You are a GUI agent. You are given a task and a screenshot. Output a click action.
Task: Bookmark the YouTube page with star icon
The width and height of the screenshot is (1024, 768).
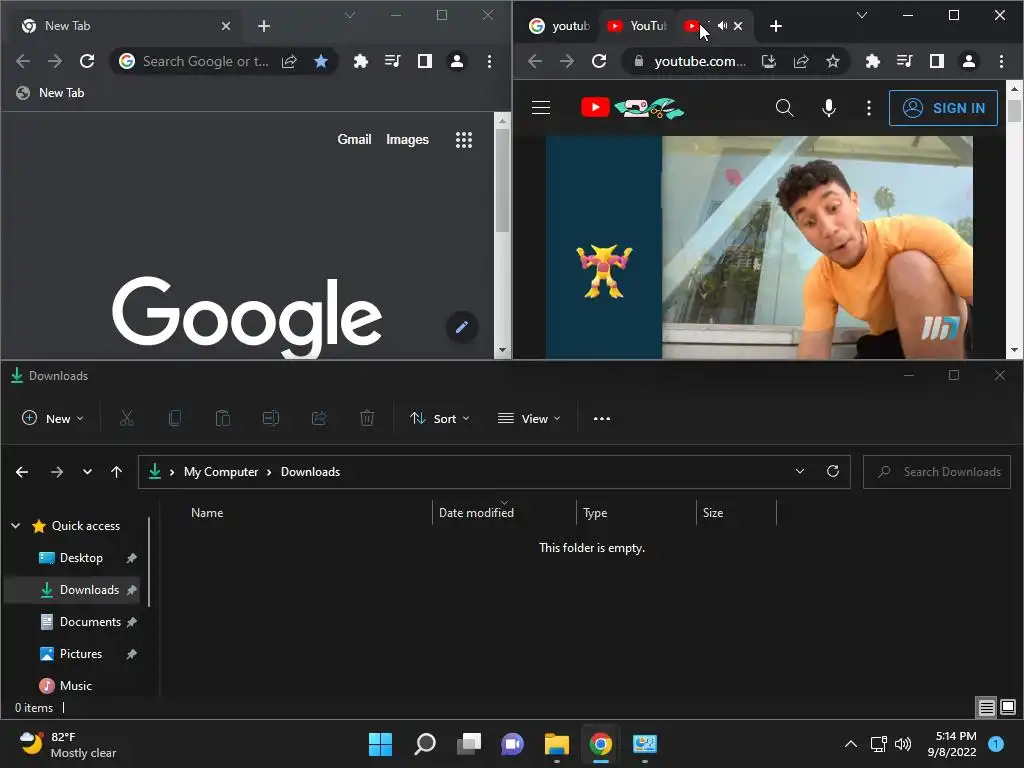tap(833, 61)
